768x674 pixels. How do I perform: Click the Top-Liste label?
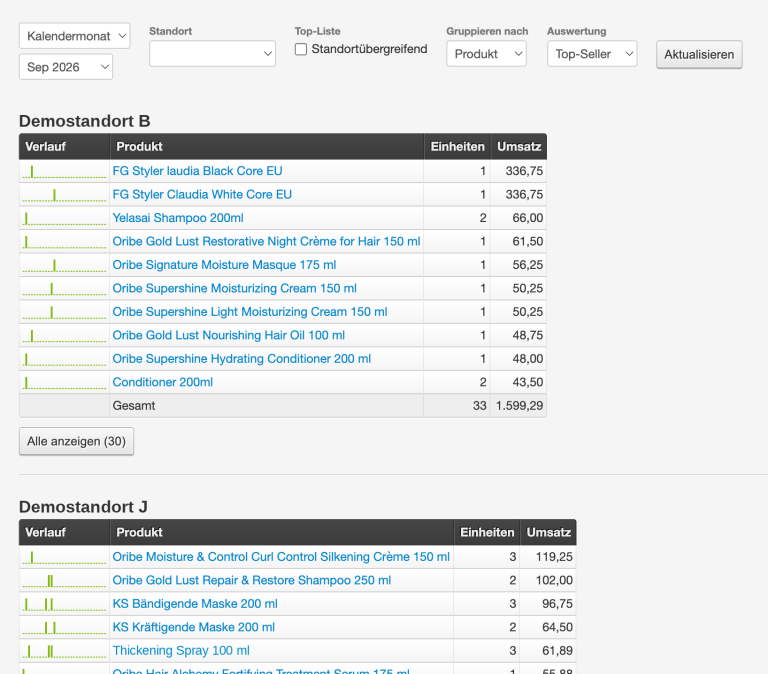[x=317, y=31]
